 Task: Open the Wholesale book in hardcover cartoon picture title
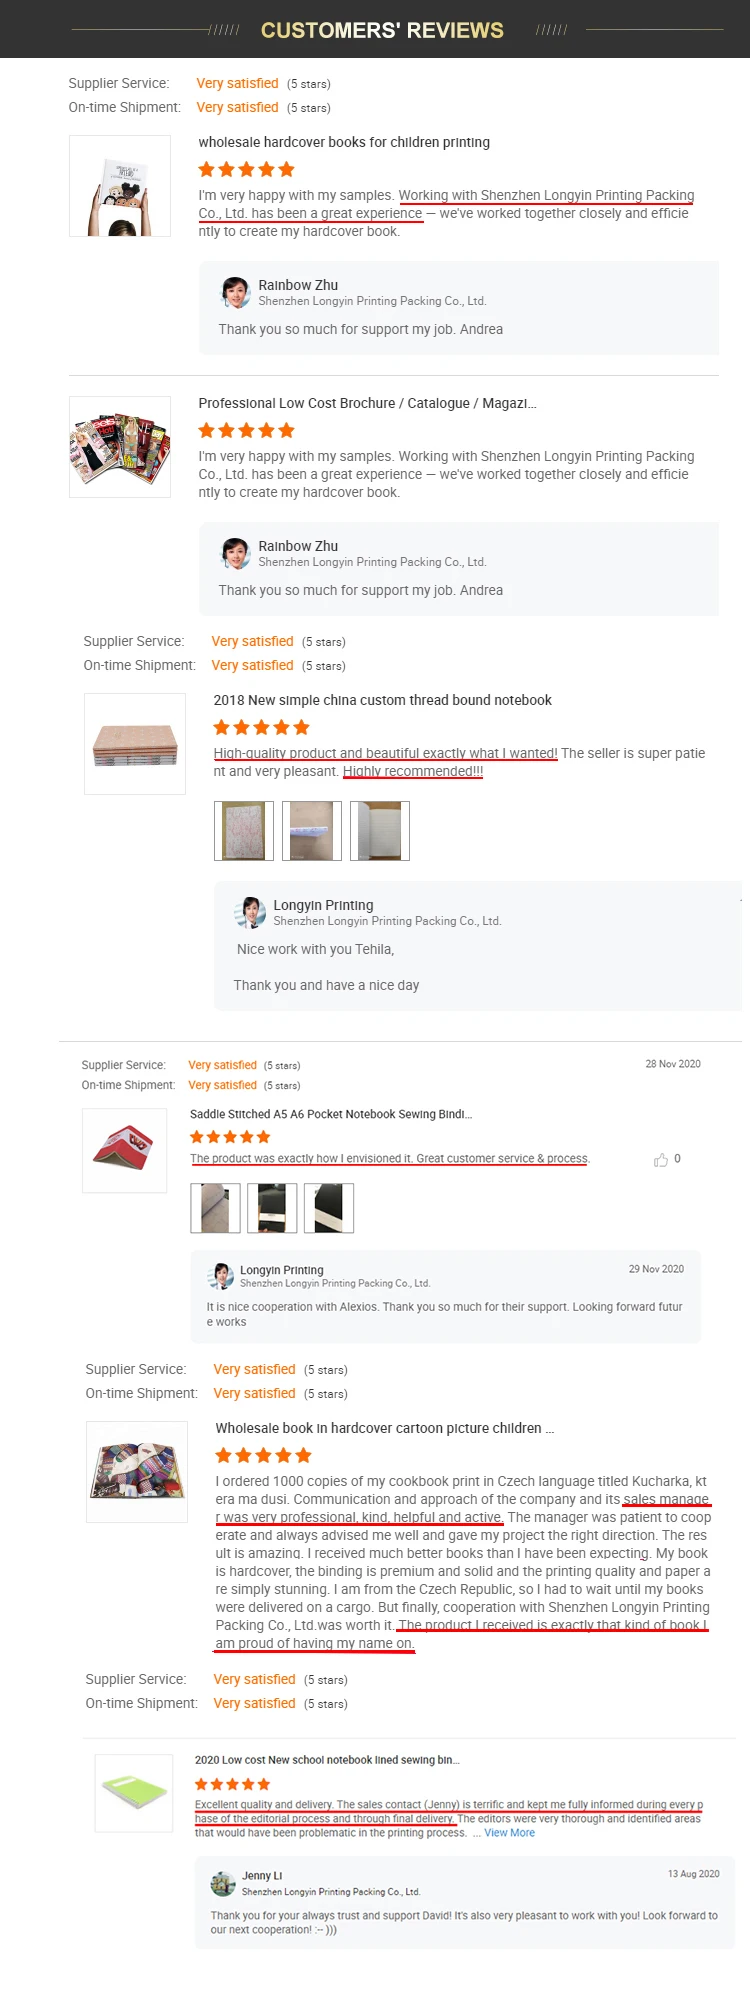coord(385,1428)
